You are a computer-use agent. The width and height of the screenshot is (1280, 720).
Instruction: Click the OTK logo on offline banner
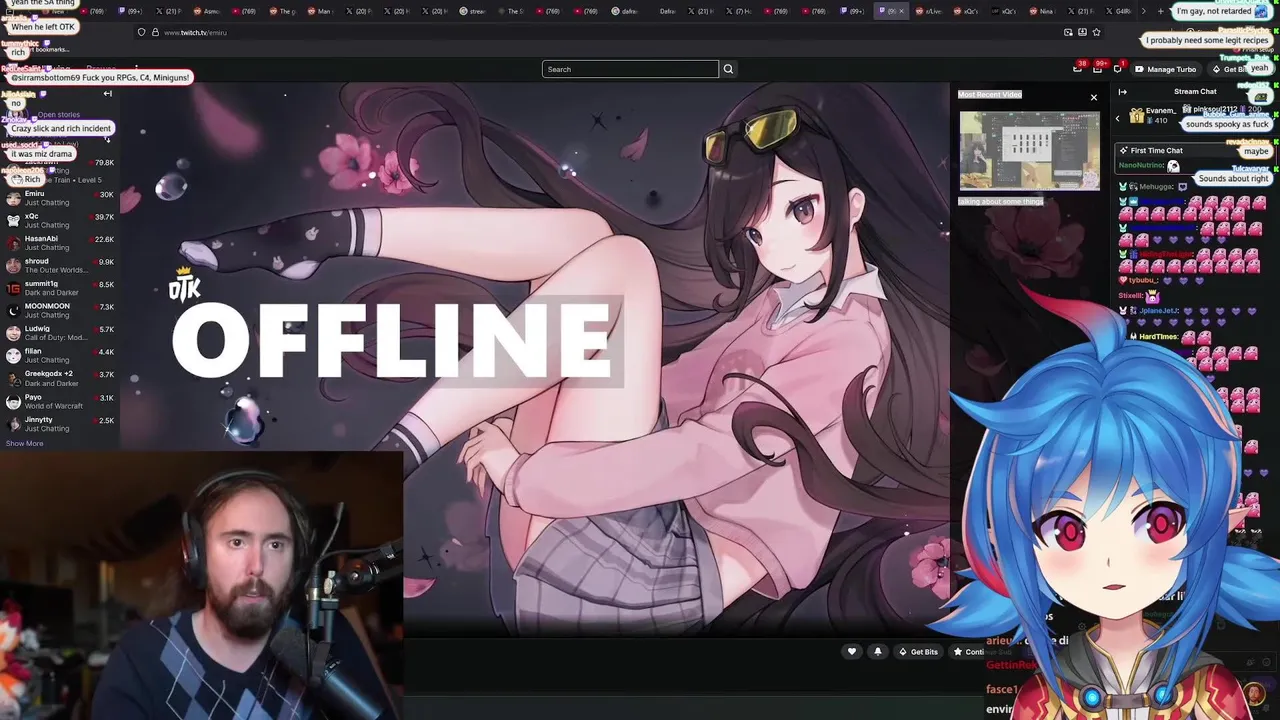tap(184, 286)
